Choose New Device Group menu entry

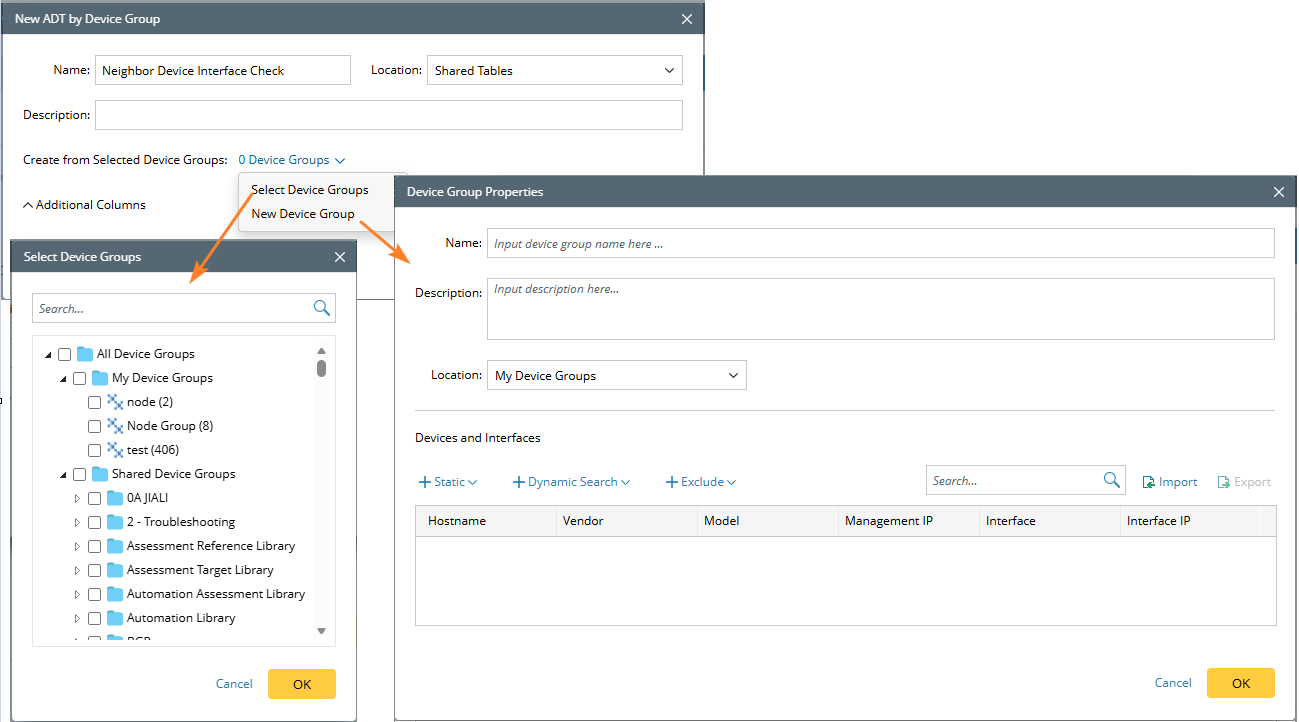[303, 214]
